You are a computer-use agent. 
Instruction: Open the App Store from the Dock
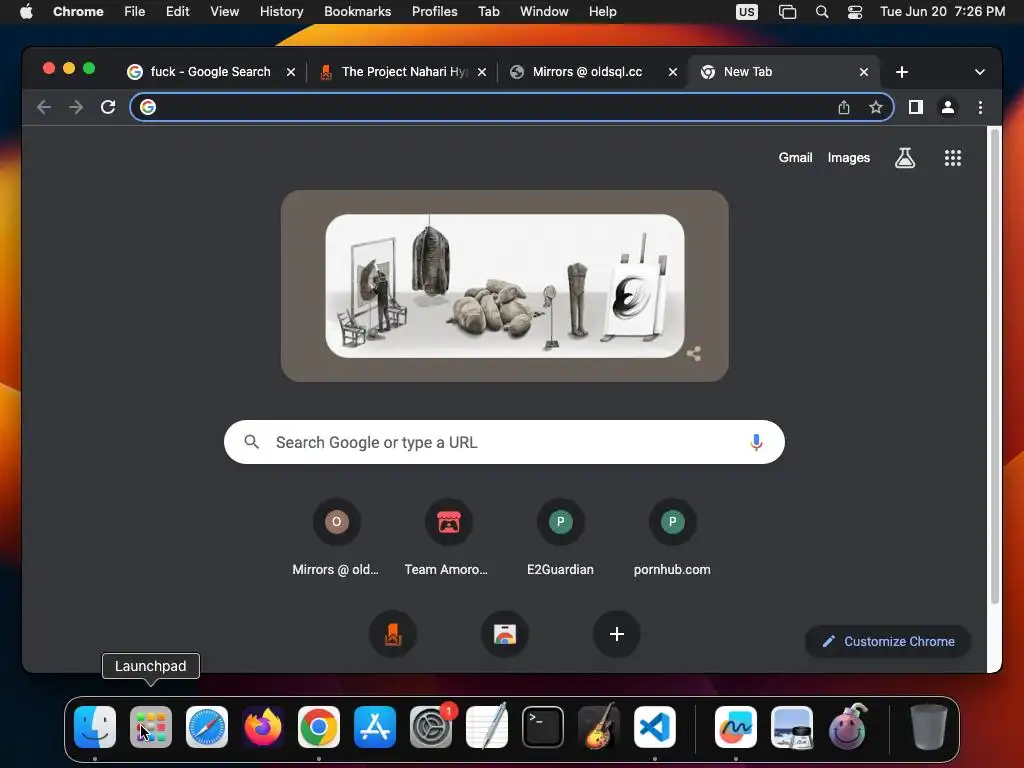click(375, 727)
